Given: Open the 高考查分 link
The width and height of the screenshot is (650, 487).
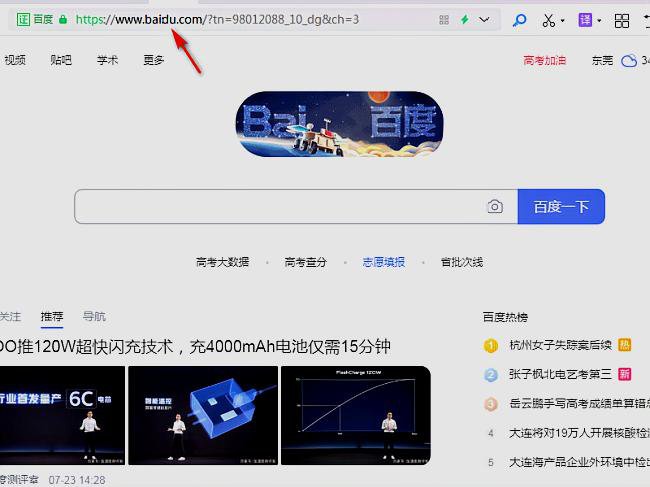Looking at the screenshot, I should 306,262.
